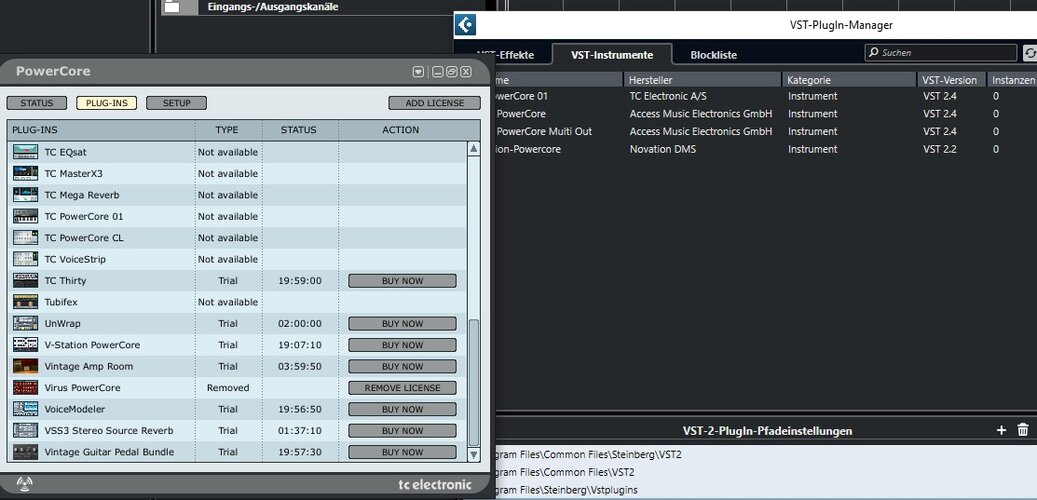Click the TC EQsat plug-in thumbnail icon
This screenshot has height=500, width=1037.
[x=25, y=152]
